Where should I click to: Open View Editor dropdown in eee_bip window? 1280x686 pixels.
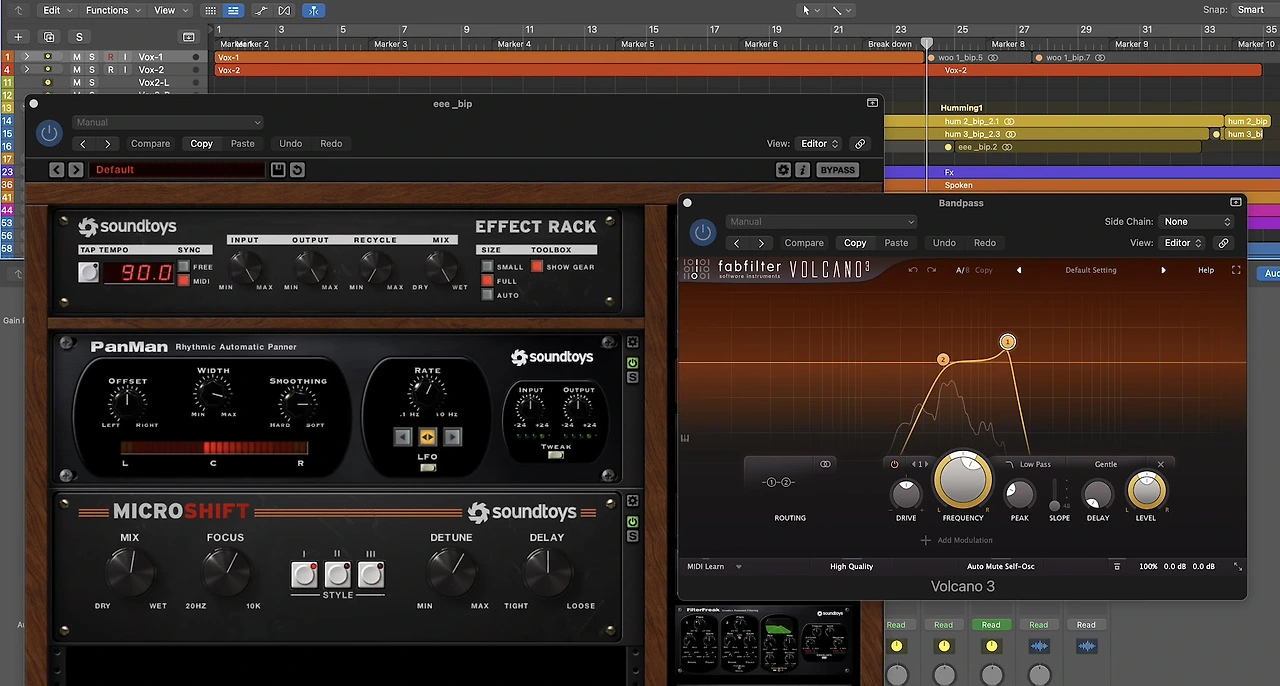pos(819,144)
